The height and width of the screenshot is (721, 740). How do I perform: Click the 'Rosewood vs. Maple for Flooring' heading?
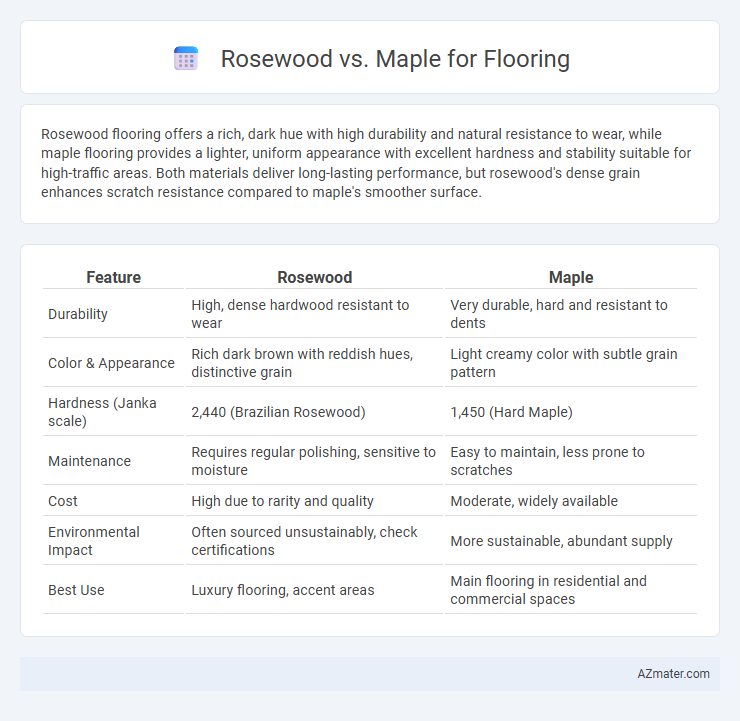tap(395, 59)
